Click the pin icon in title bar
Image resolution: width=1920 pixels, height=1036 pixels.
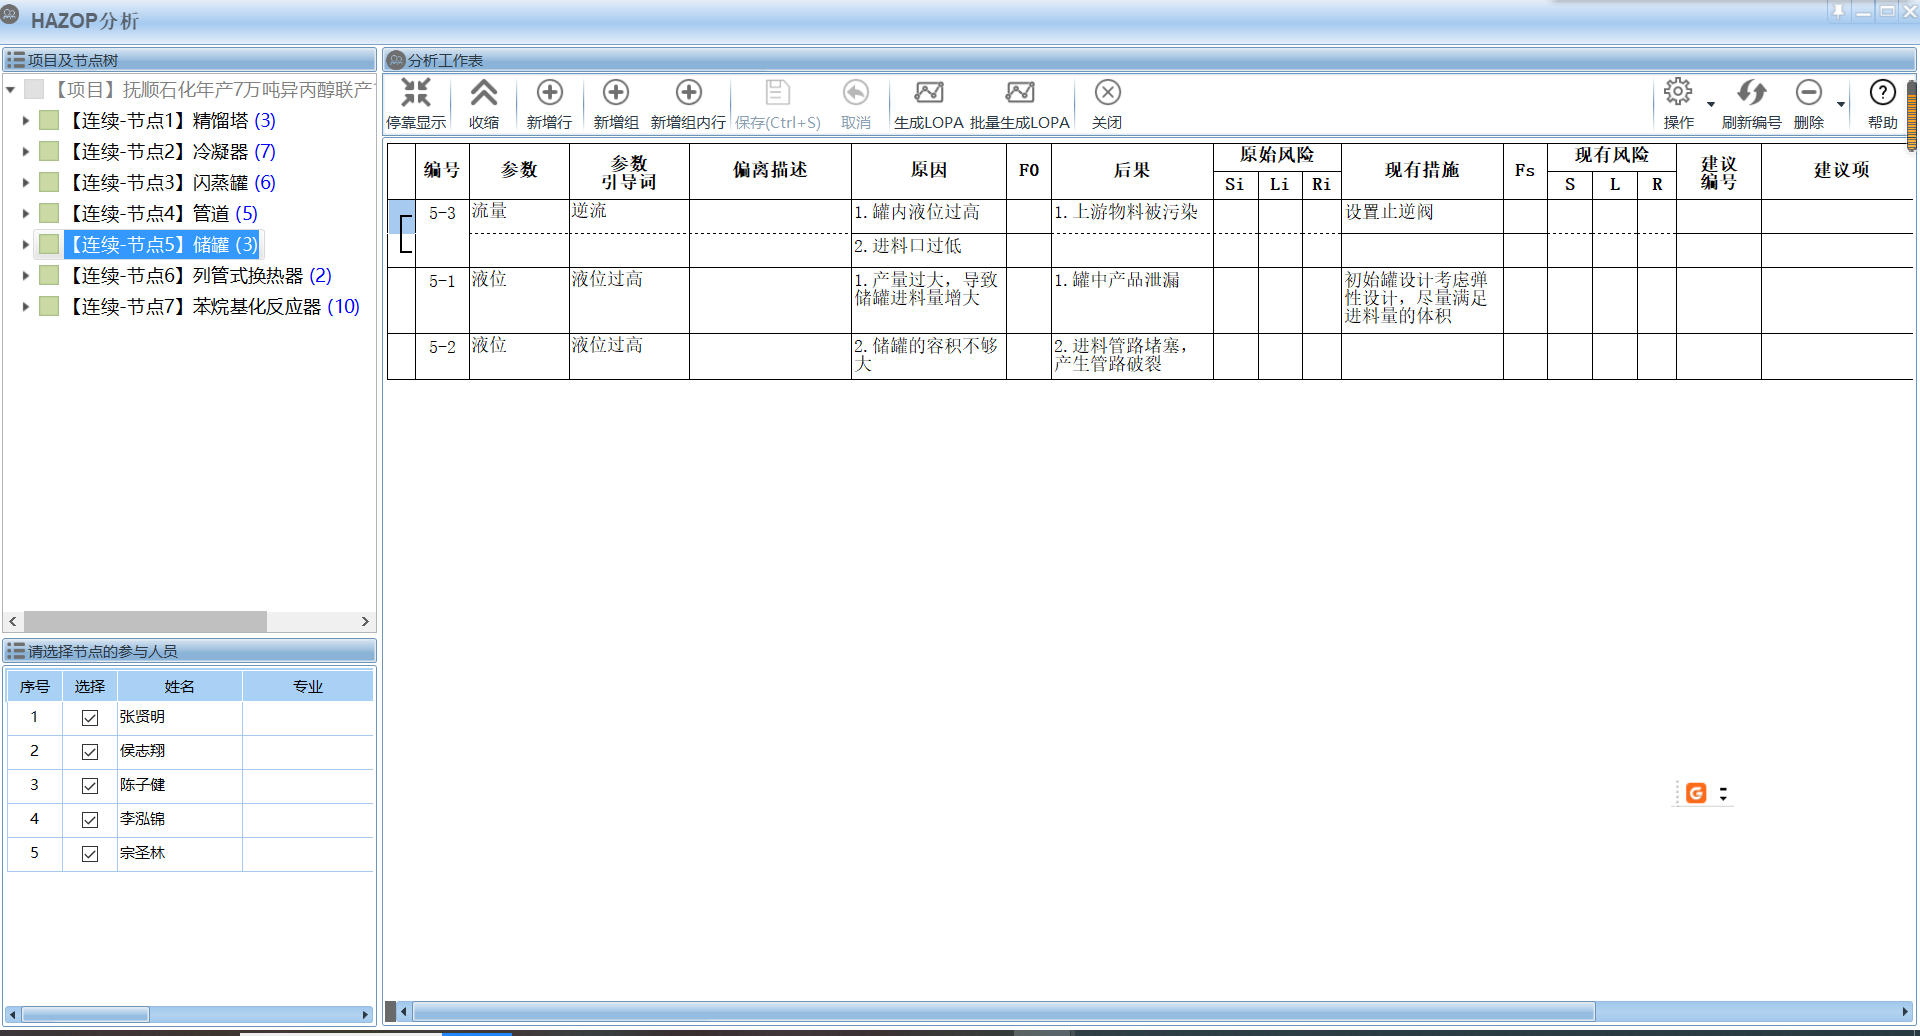1838,11
